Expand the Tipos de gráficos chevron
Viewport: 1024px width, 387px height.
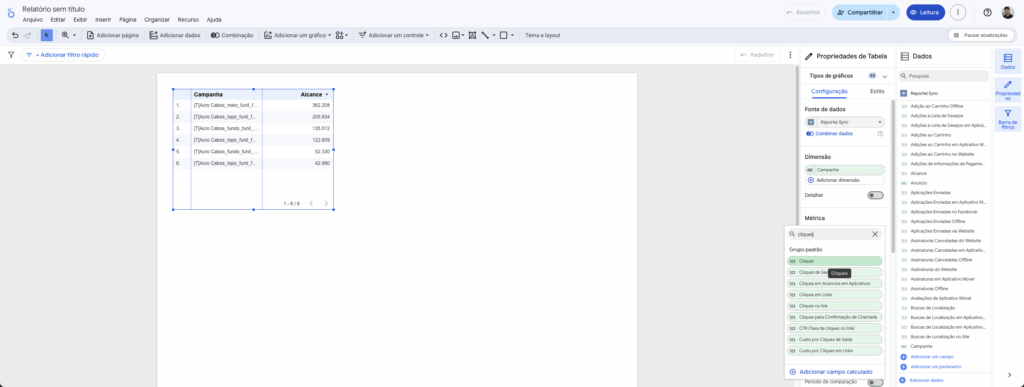(x=885, y=76)
